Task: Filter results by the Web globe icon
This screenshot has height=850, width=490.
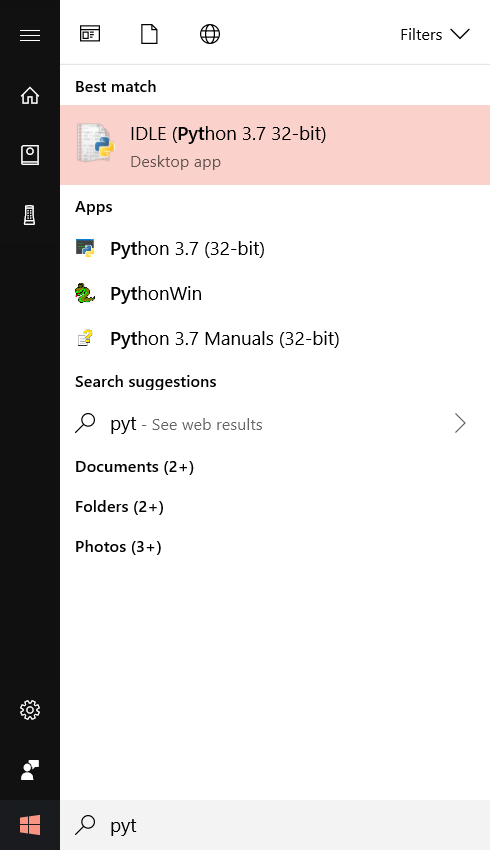Action: click(x=210, y=34)
